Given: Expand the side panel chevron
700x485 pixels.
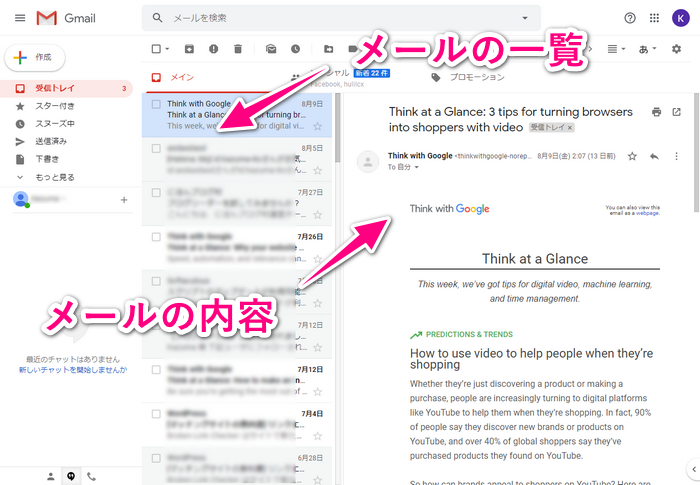Looking at the screenshot, I should tap(693, 469).
